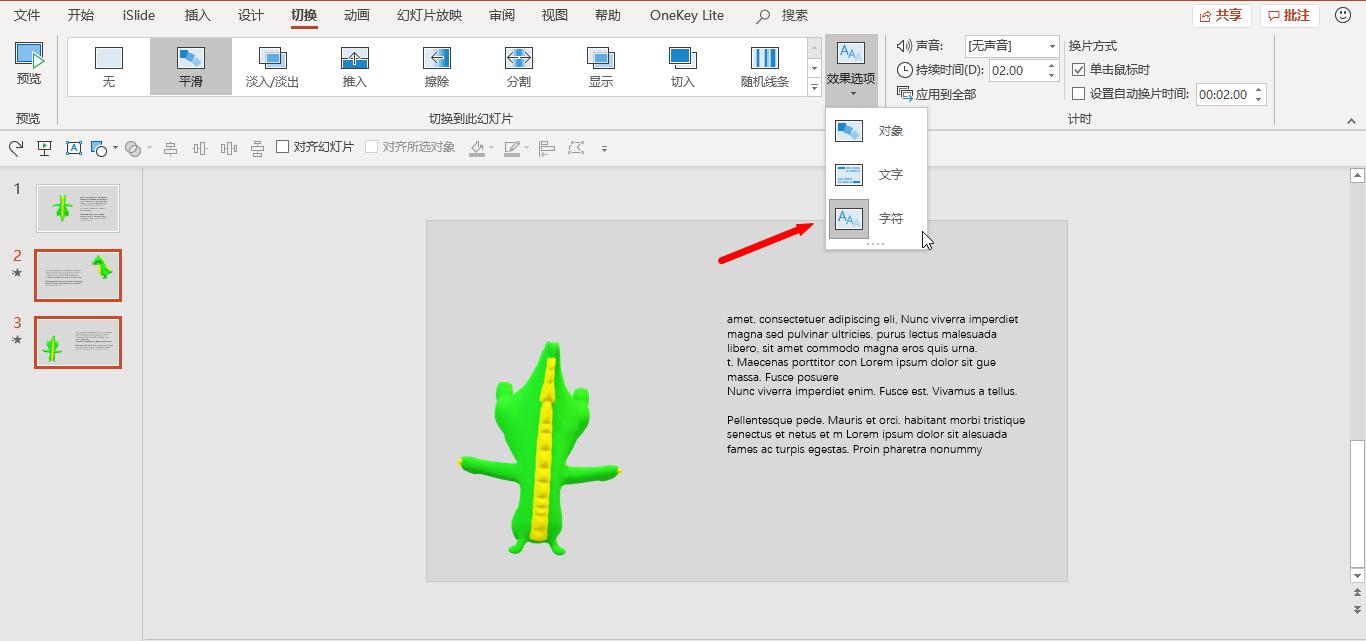The height and width of the screenshot is (641, 1366).
Task: Click the 共享 (Share) button
Action: pos(1221,15)
